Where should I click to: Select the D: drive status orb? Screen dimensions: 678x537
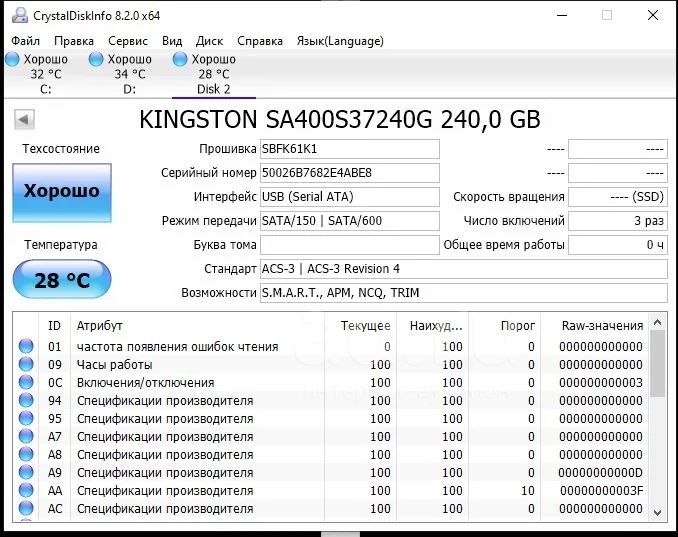(x=96, y=59)
